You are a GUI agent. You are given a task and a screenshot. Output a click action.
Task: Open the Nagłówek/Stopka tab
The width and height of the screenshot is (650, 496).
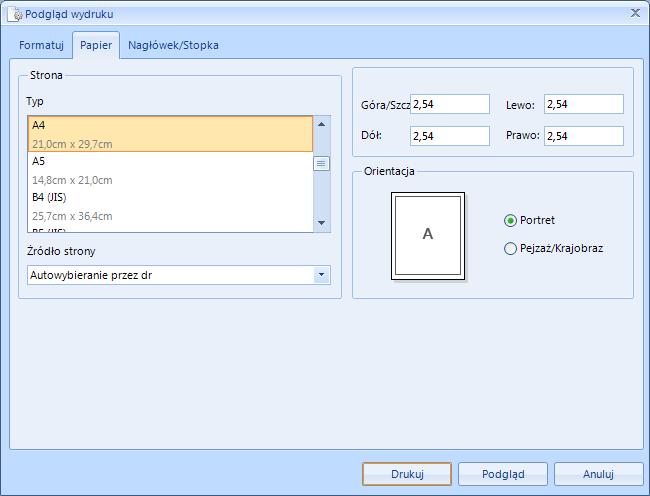[x=173, y=45]
